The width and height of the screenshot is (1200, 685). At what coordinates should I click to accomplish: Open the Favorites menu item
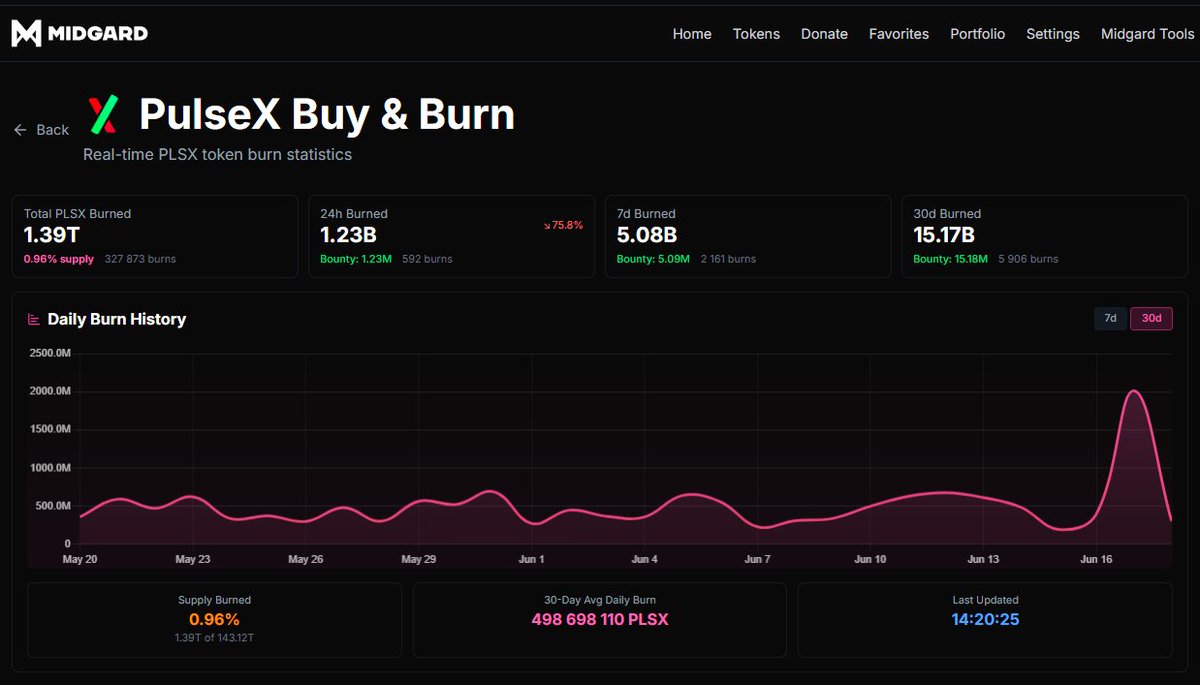coord(899,34)
